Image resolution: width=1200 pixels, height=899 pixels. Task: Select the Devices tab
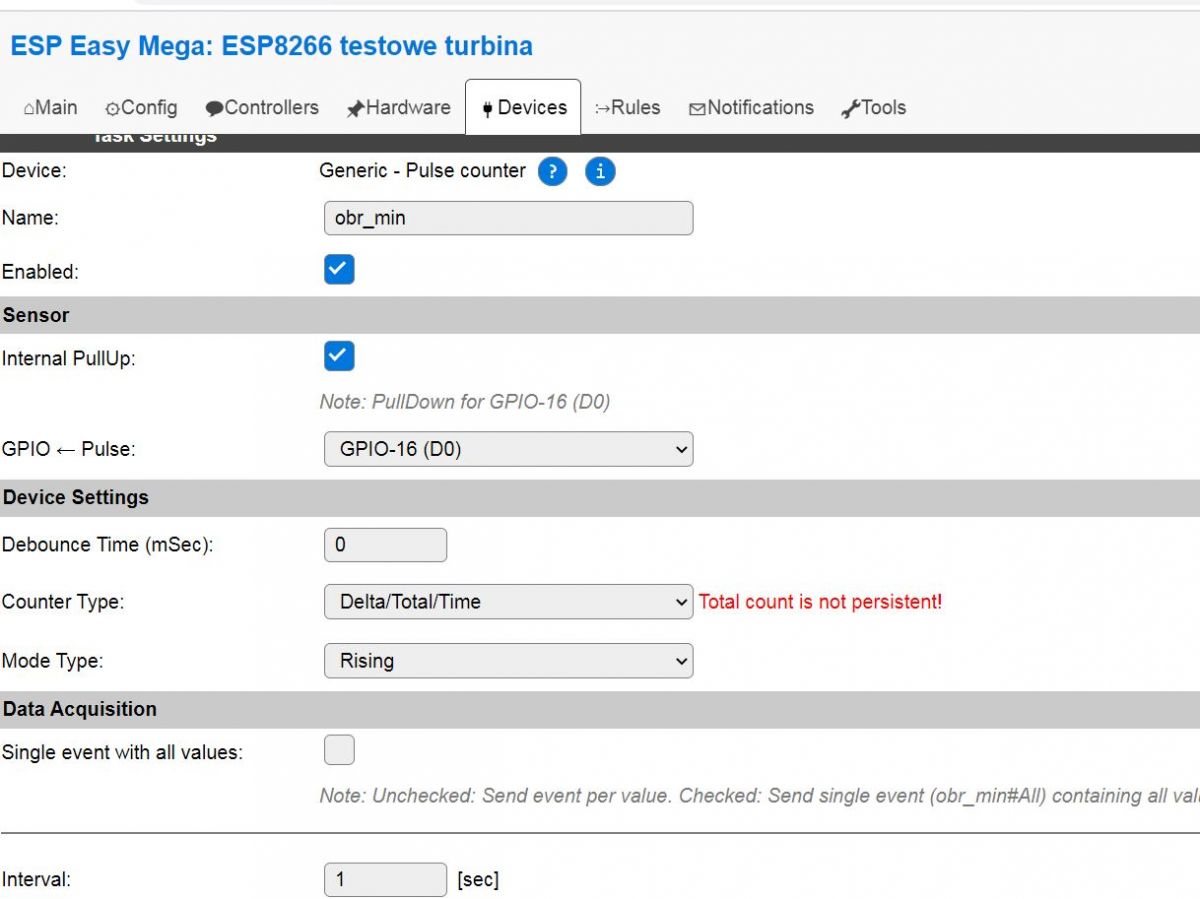point(523,108)
